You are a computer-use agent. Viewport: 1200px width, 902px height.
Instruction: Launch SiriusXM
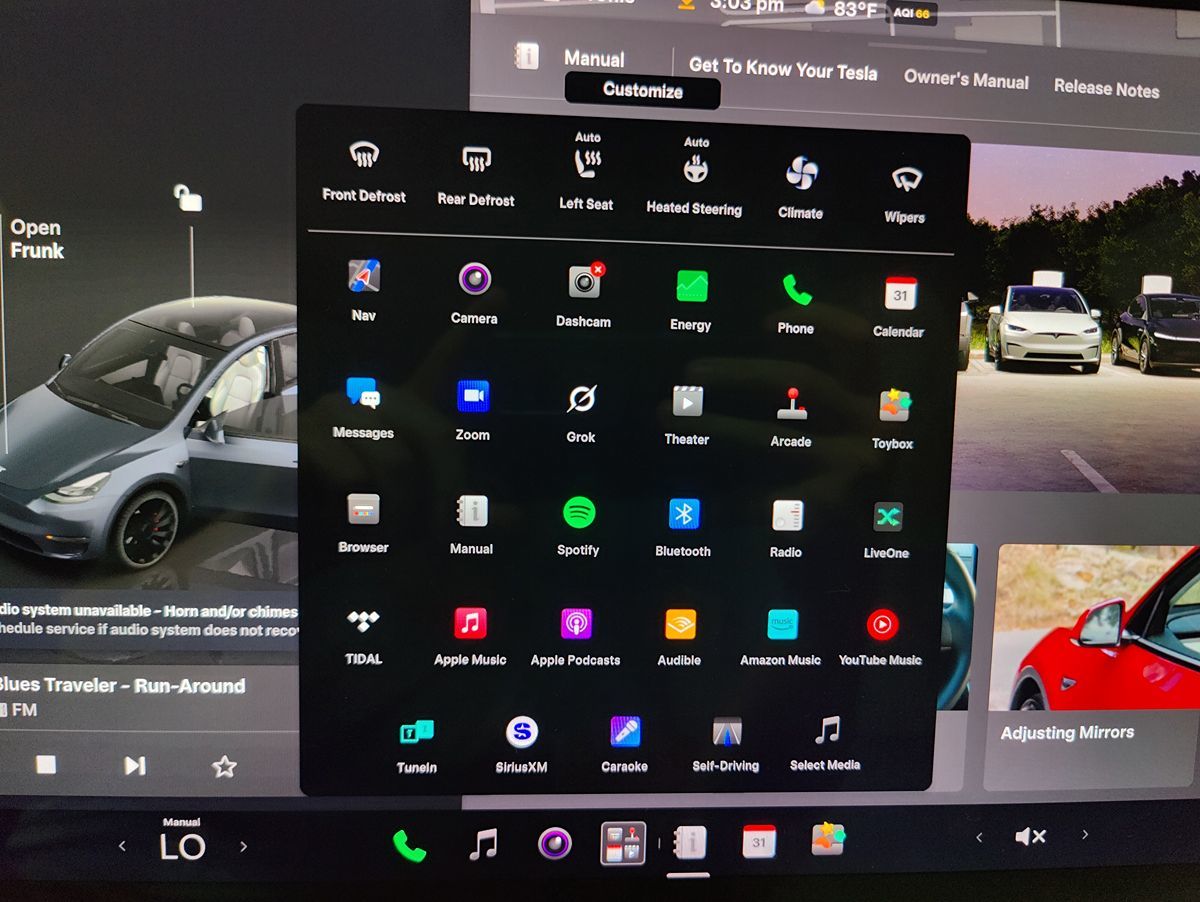521,745
